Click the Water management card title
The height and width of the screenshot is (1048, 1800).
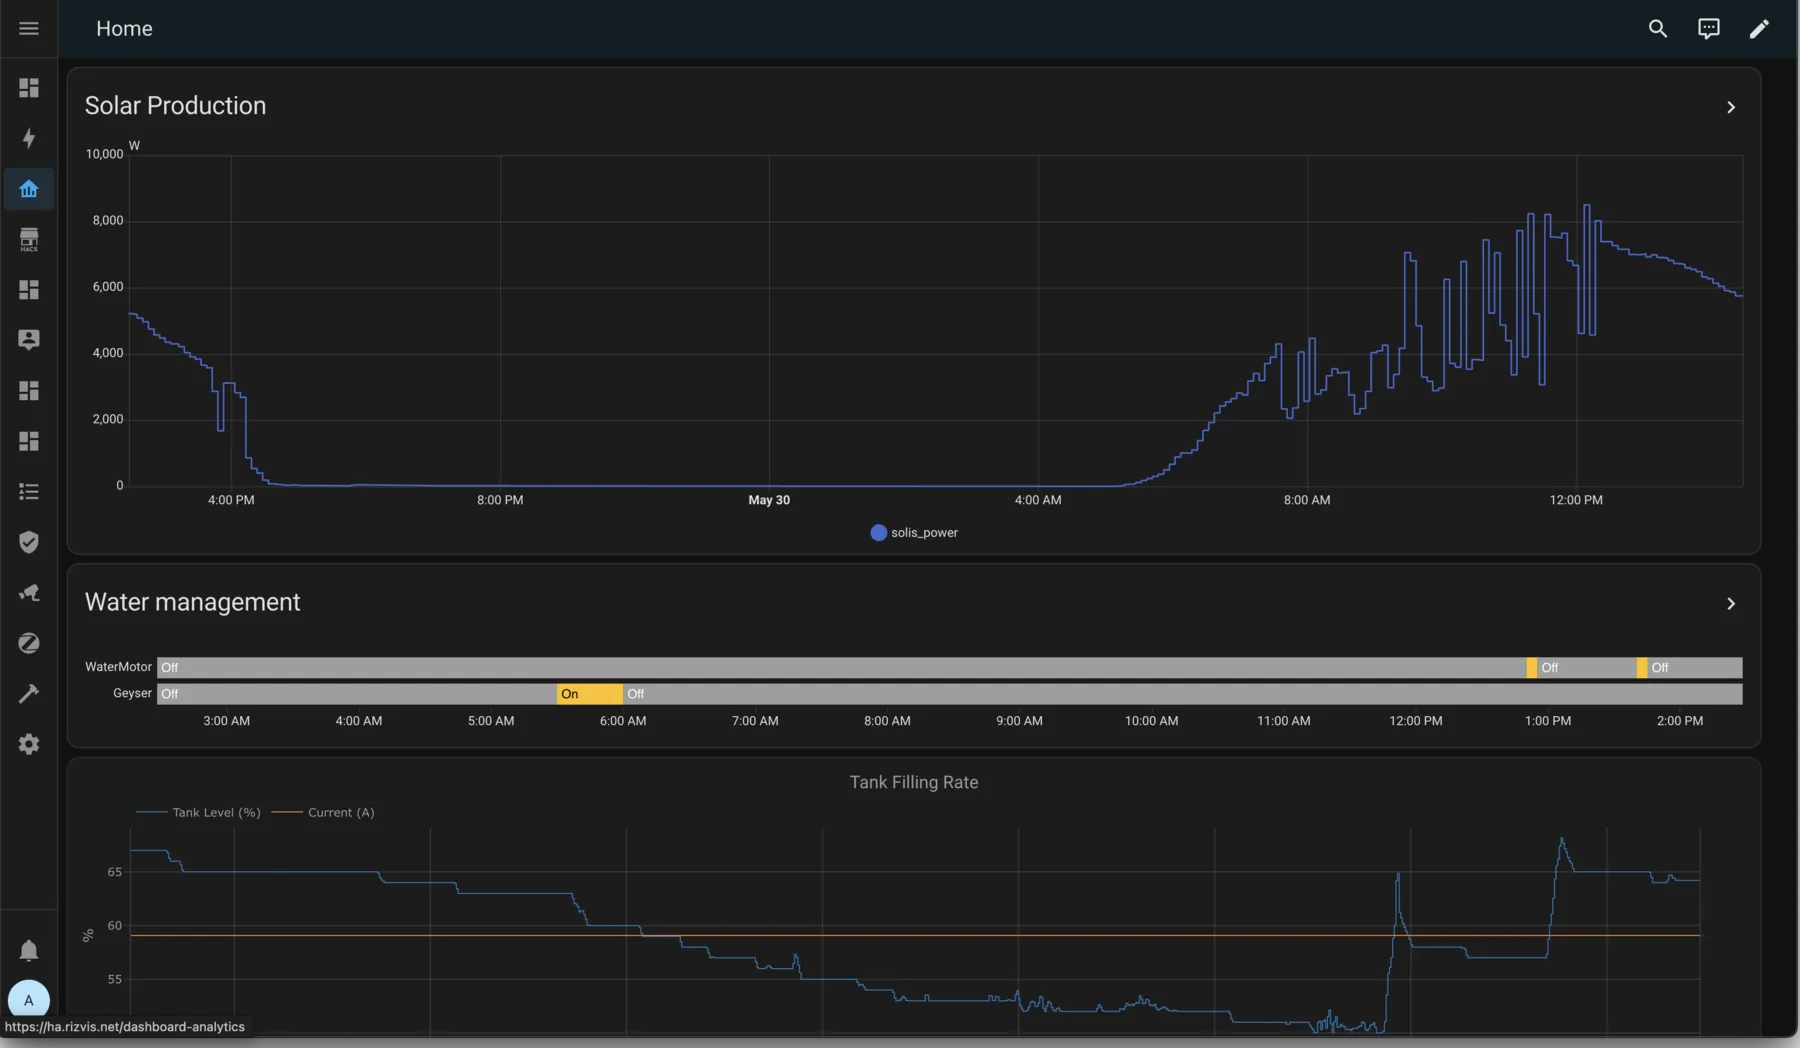point(192,603)
